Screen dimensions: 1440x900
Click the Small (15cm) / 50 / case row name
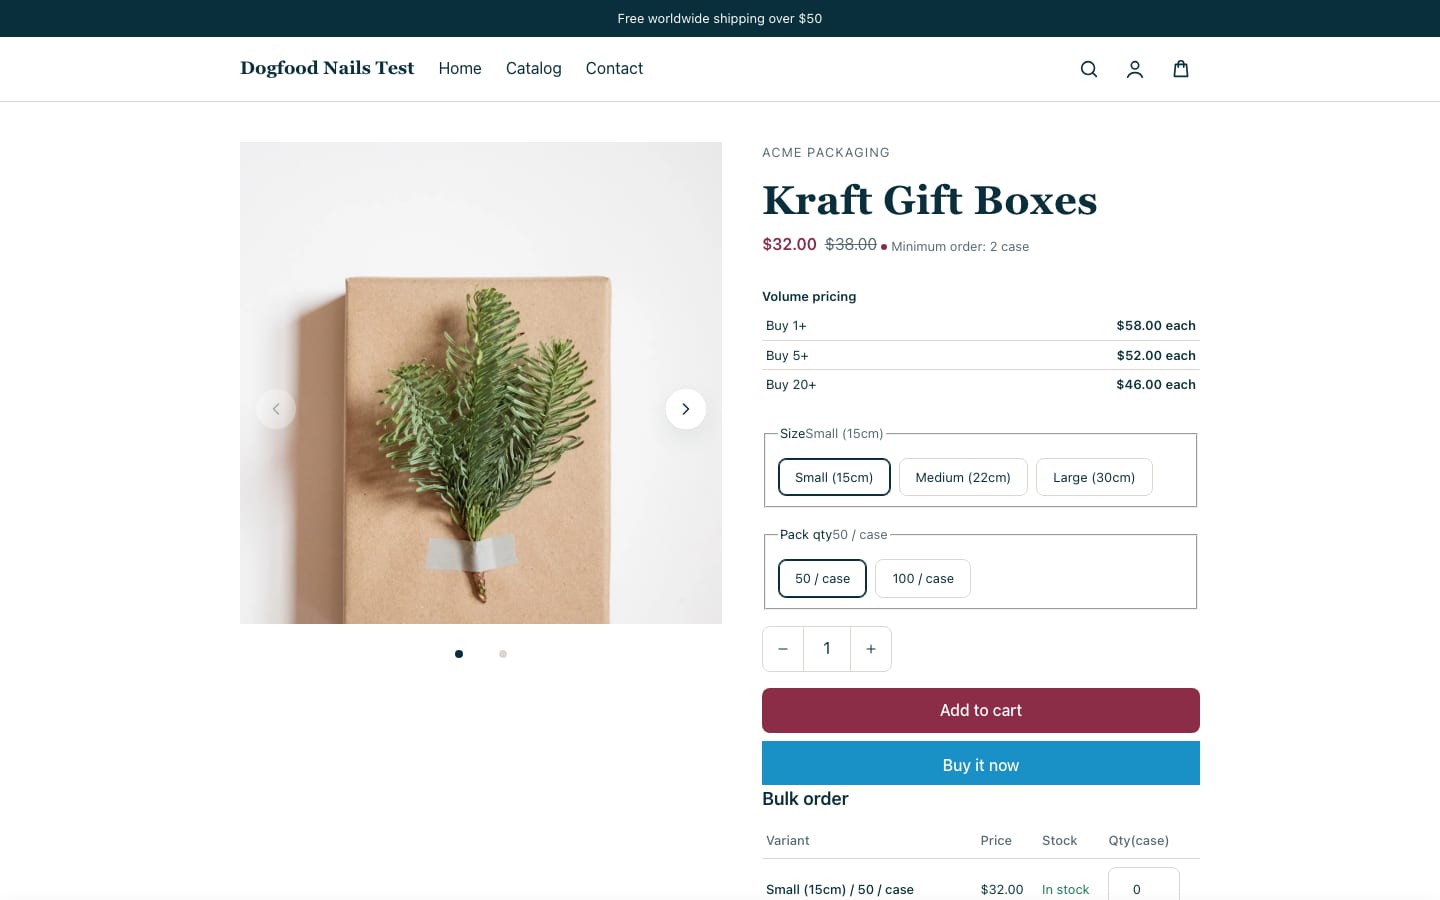pyautogui.click(x=840, y=889)
